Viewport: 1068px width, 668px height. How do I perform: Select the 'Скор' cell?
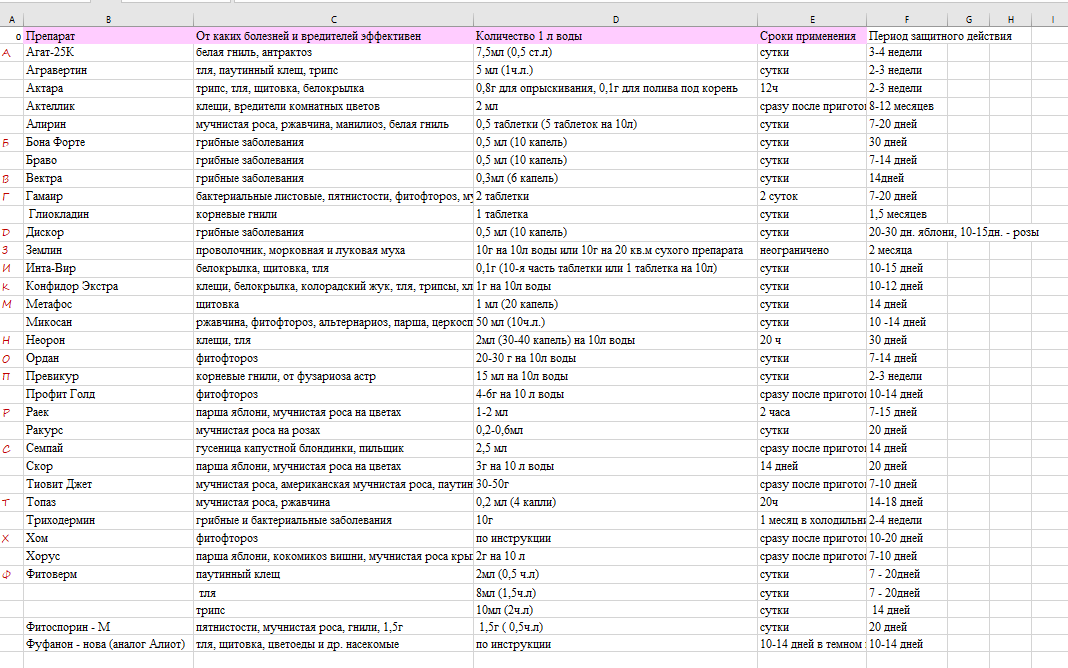click(108, 466)
